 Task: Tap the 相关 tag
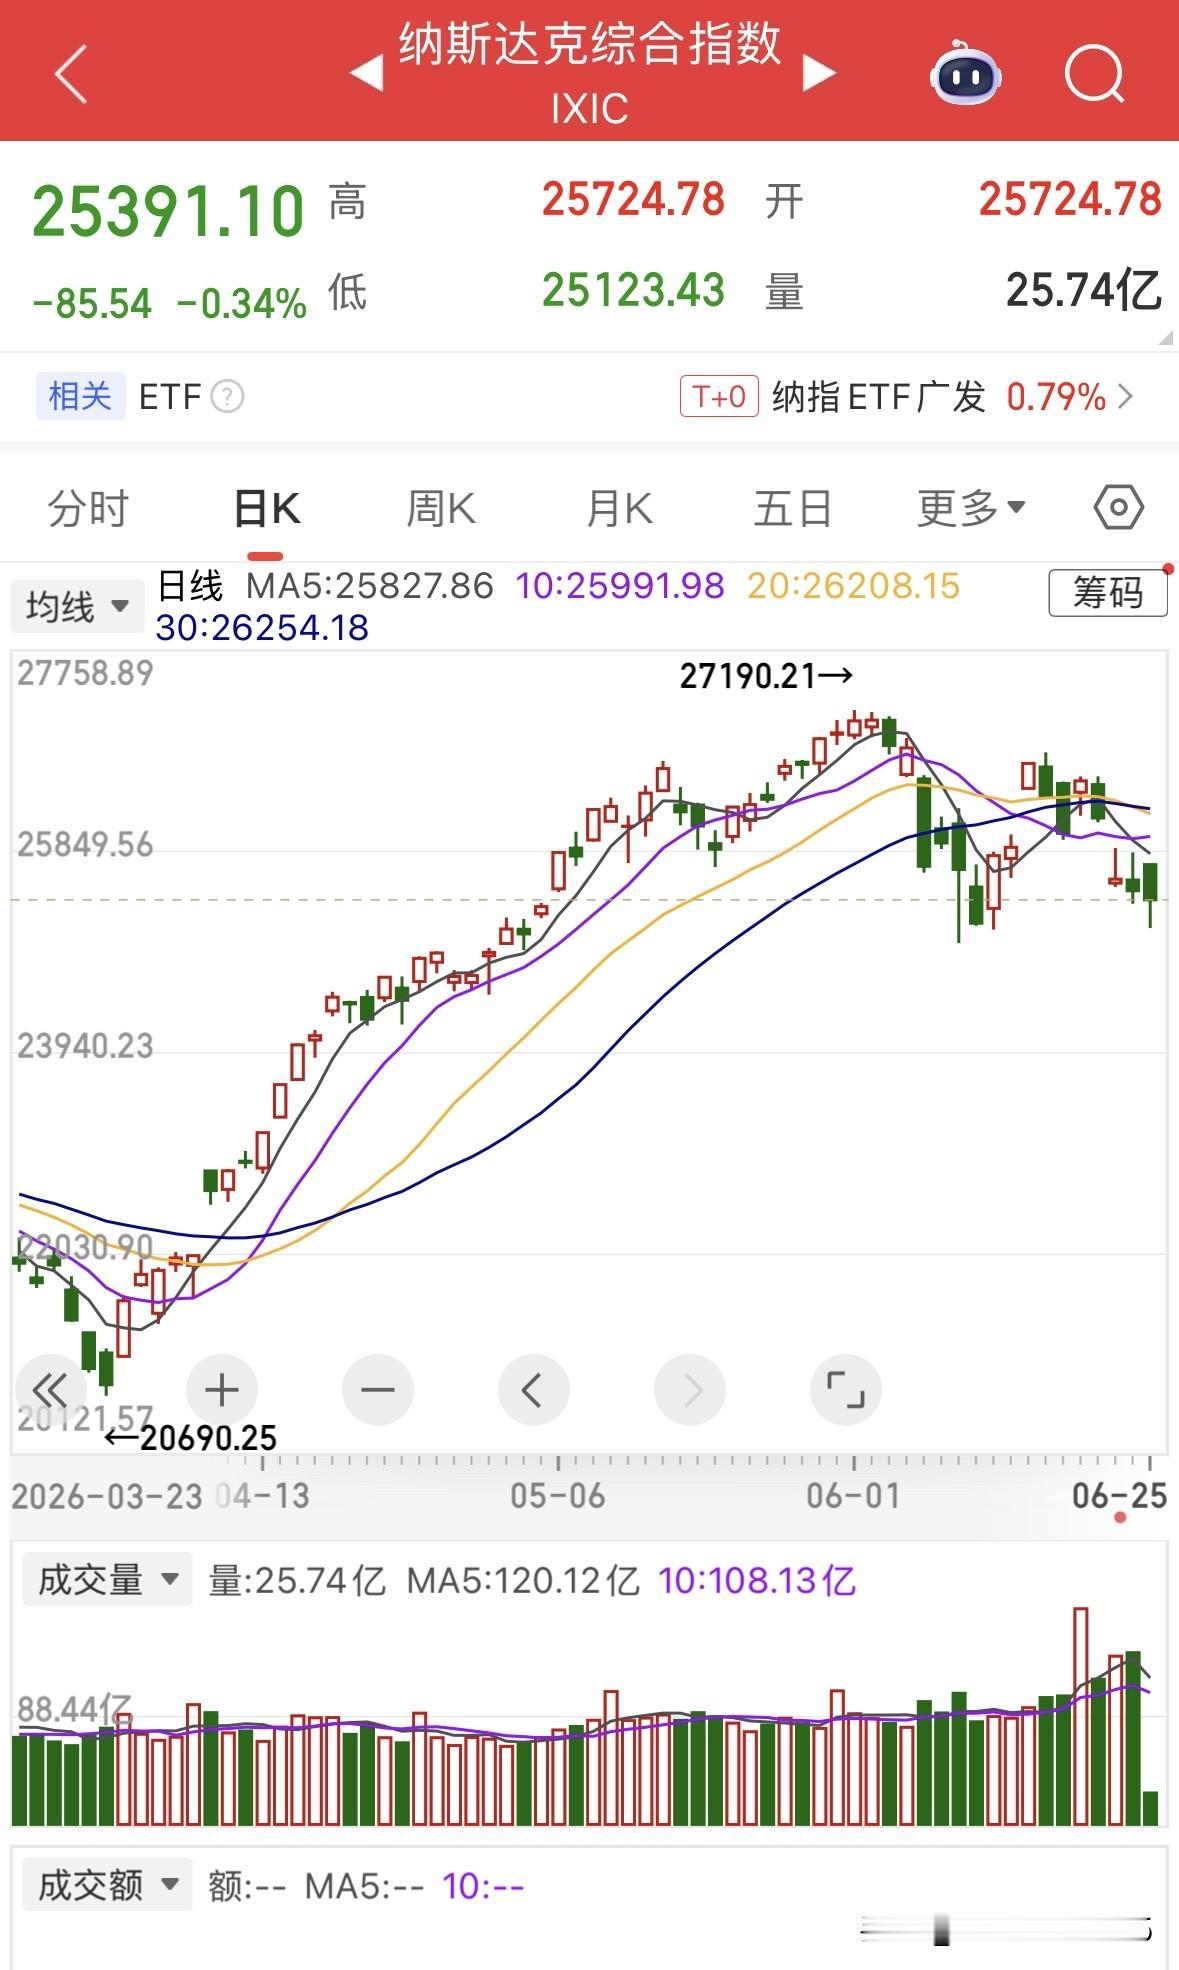coord(80,396)
